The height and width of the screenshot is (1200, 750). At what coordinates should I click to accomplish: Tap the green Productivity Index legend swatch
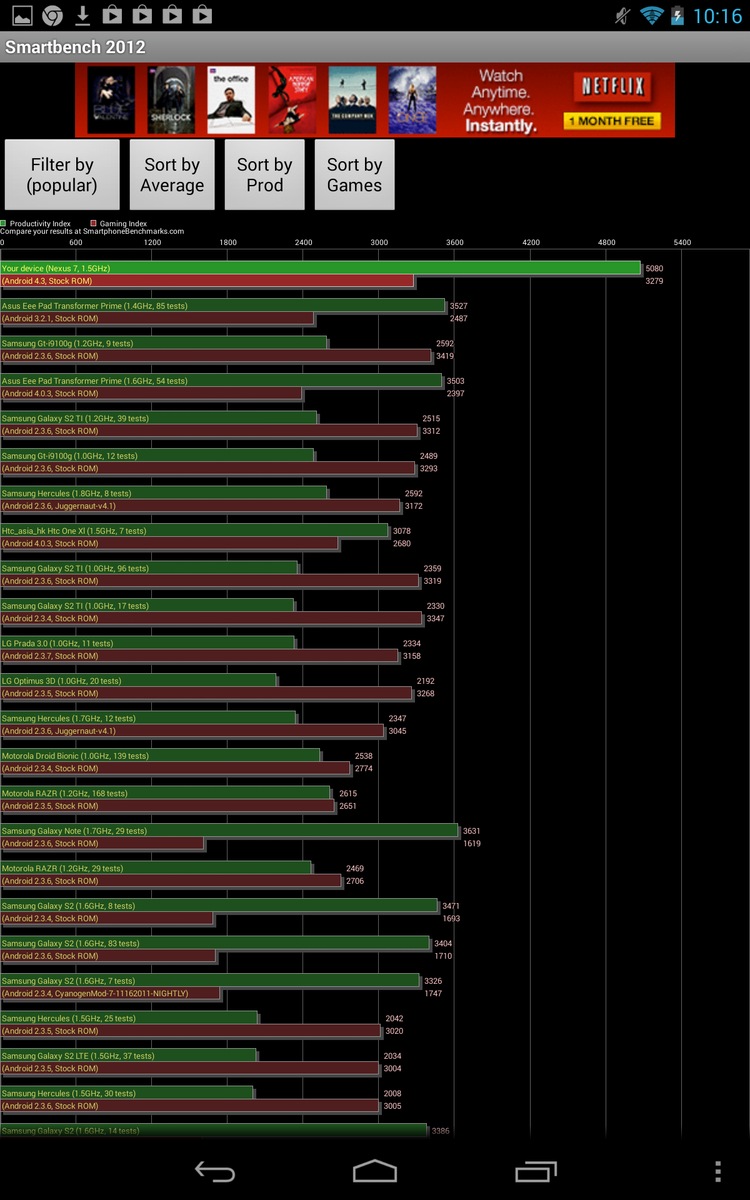point(4,224)
